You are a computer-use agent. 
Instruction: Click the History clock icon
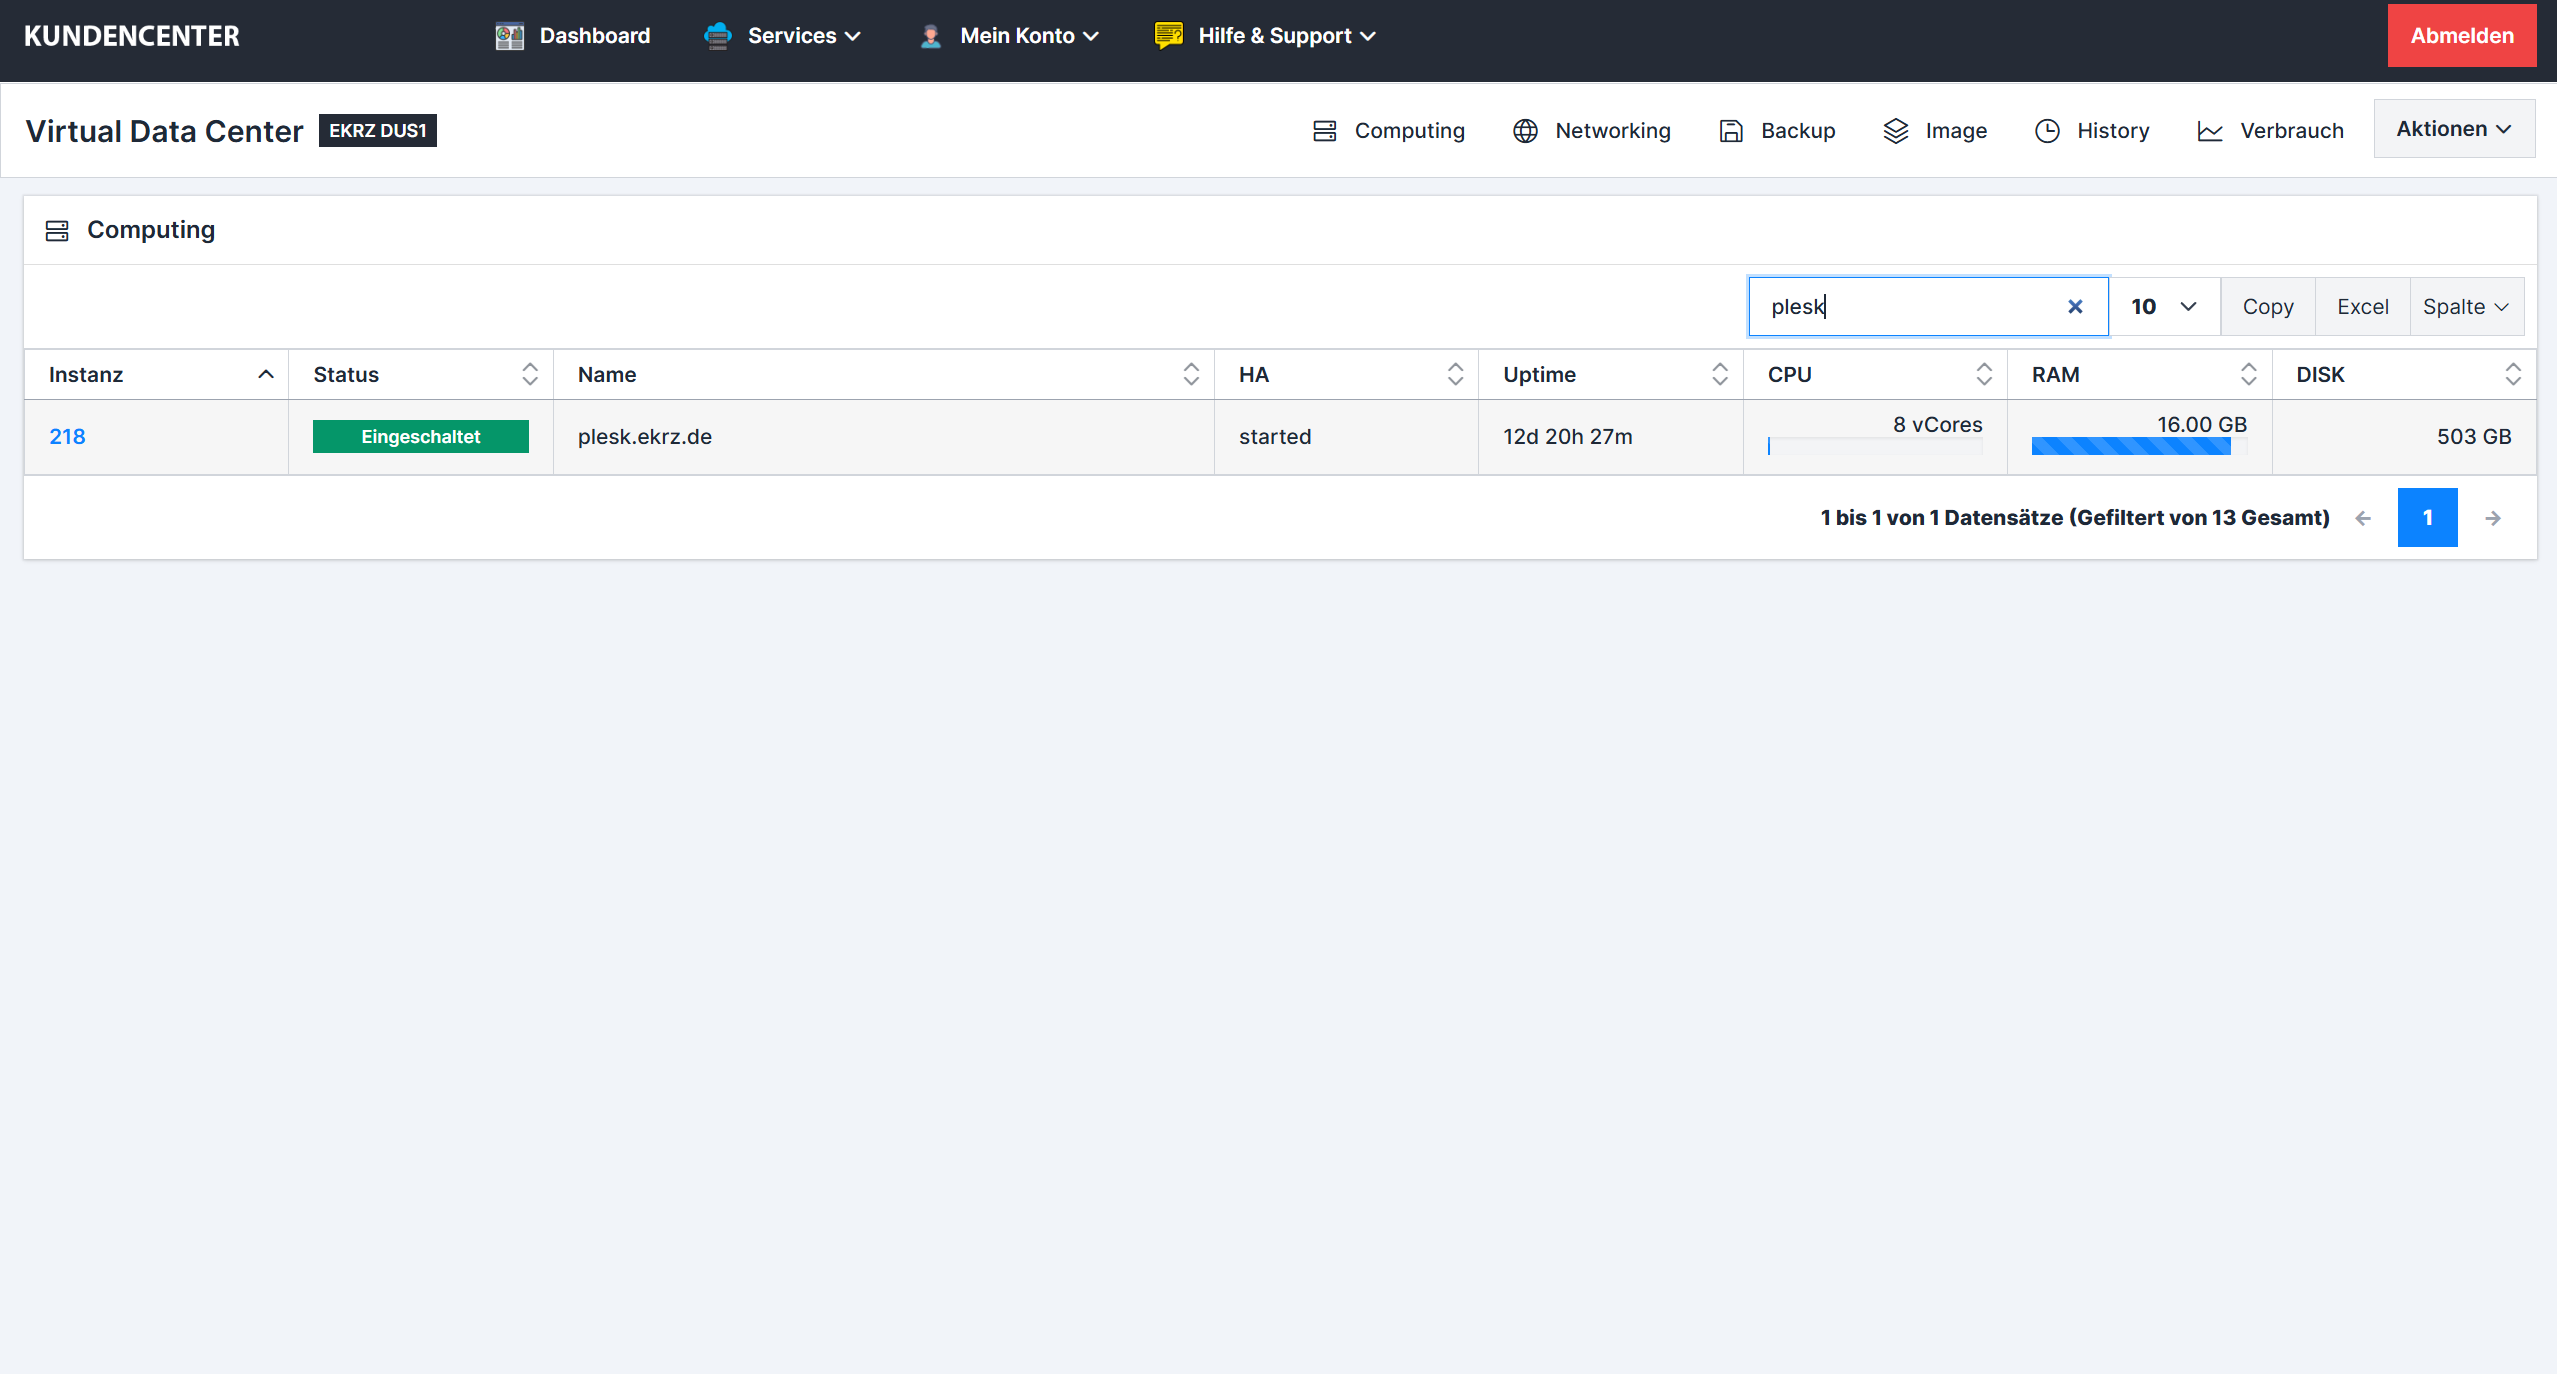2047,131
